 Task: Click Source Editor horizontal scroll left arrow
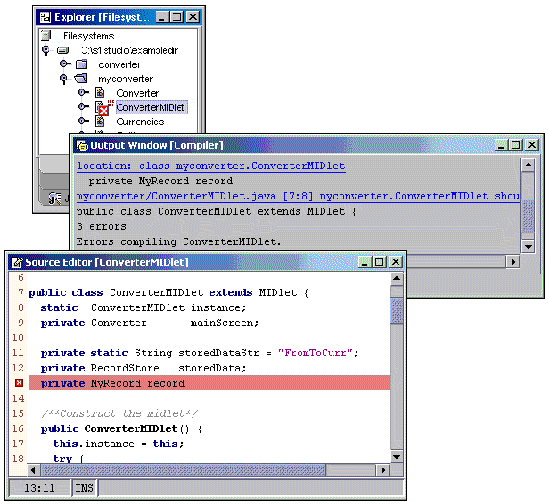34,470
